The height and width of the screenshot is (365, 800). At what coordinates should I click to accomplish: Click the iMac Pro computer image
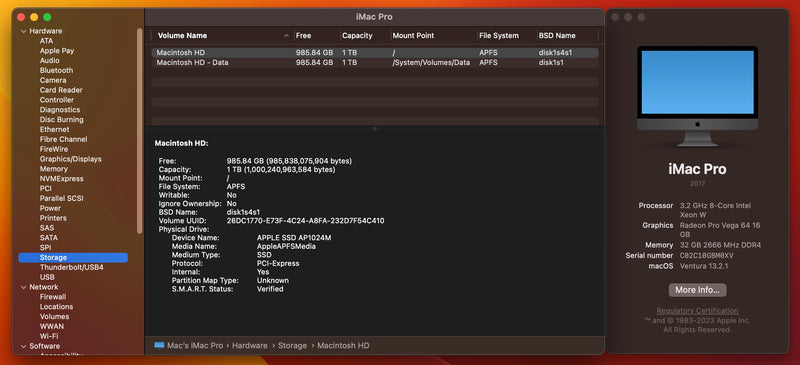coord(697,96)
